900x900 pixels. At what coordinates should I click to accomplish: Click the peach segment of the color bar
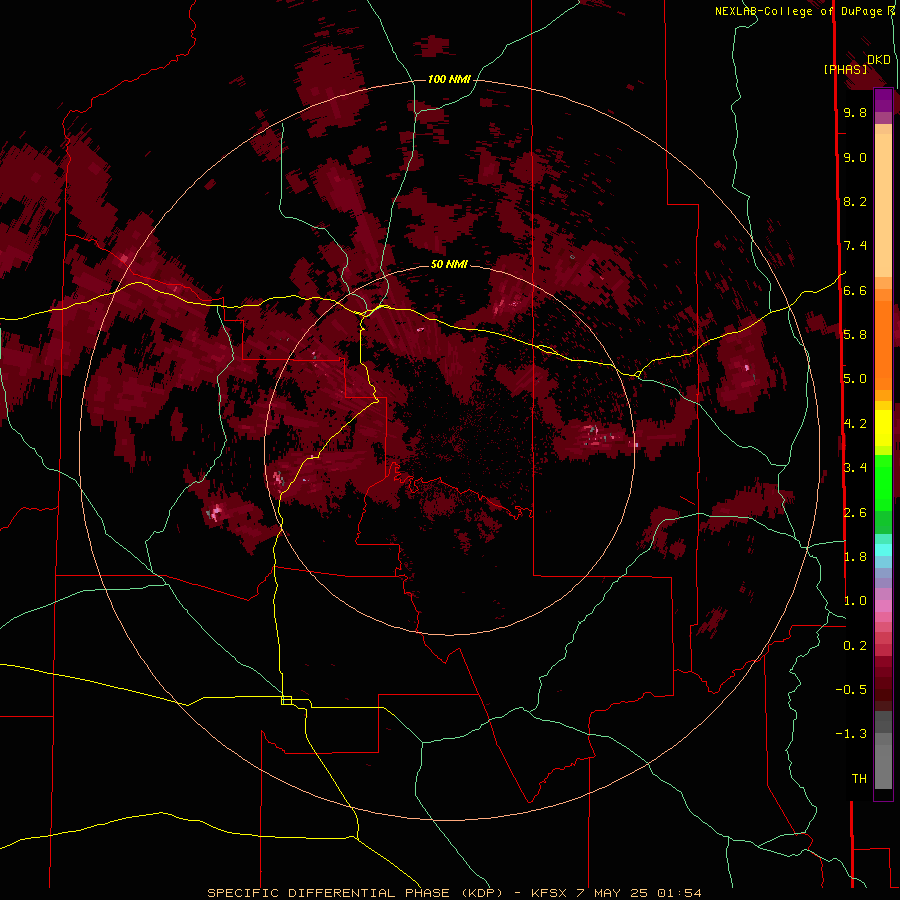tap(883, 205)
